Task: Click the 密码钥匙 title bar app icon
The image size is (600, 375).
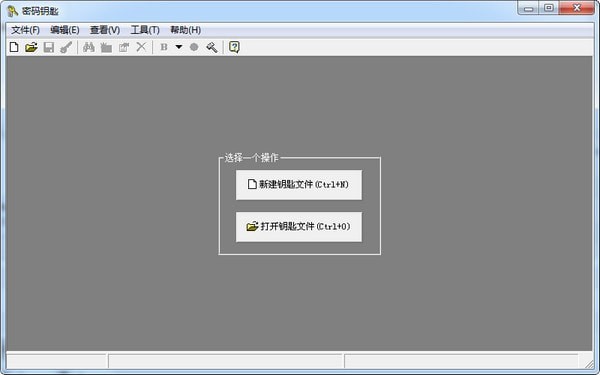Action: (x=13, y=11)
